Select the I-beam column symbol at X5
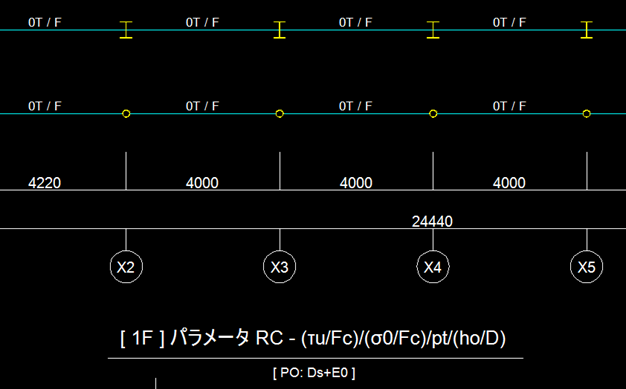This screenshot has height=389, width=626. [586, 30]
